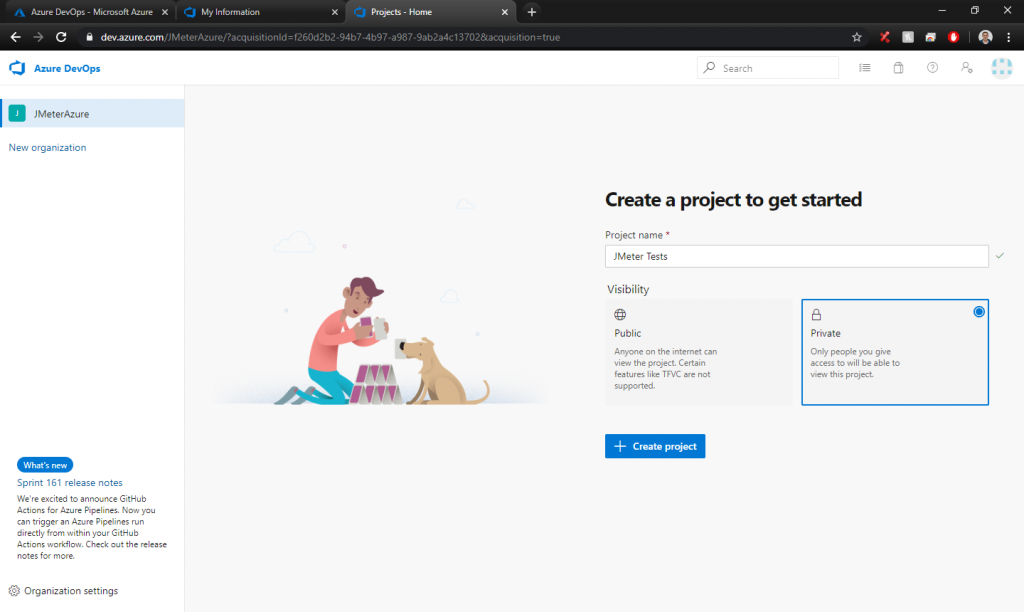
Task: Select the JMeterAzure organization entry
Action: [x=92, y=113]
